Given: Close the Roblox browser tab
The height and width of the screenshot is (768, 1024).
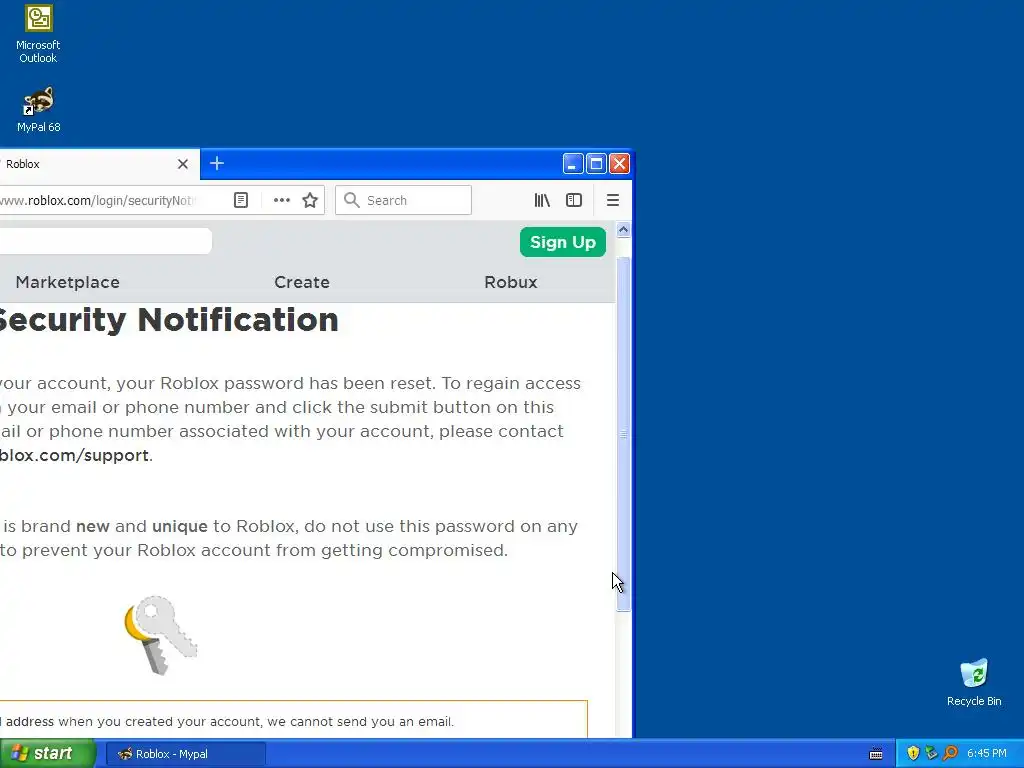Looking at the screenshot, I should pyautogui.click(x=183, y=164).
